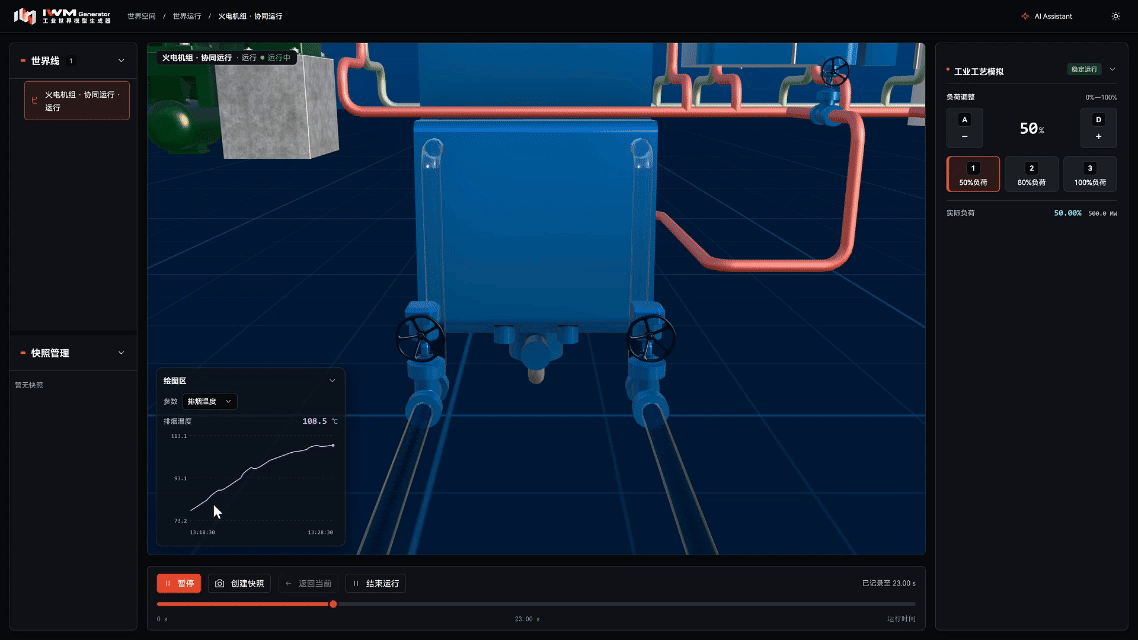Click the IWM Generator logo
The width and height of the screenshot is (1138, 640).
62,16
